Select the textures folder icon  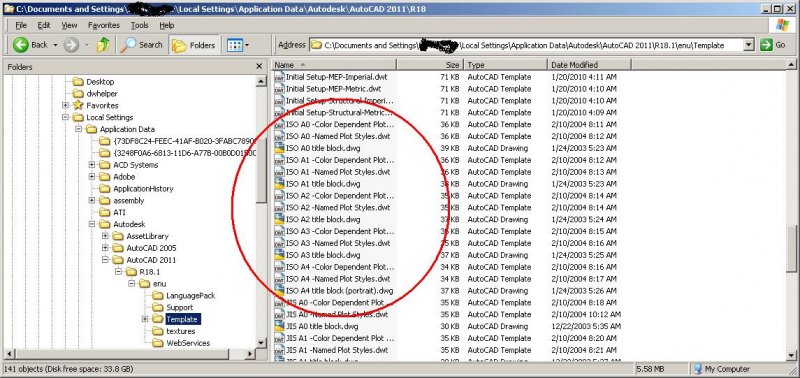coord(158,331)
